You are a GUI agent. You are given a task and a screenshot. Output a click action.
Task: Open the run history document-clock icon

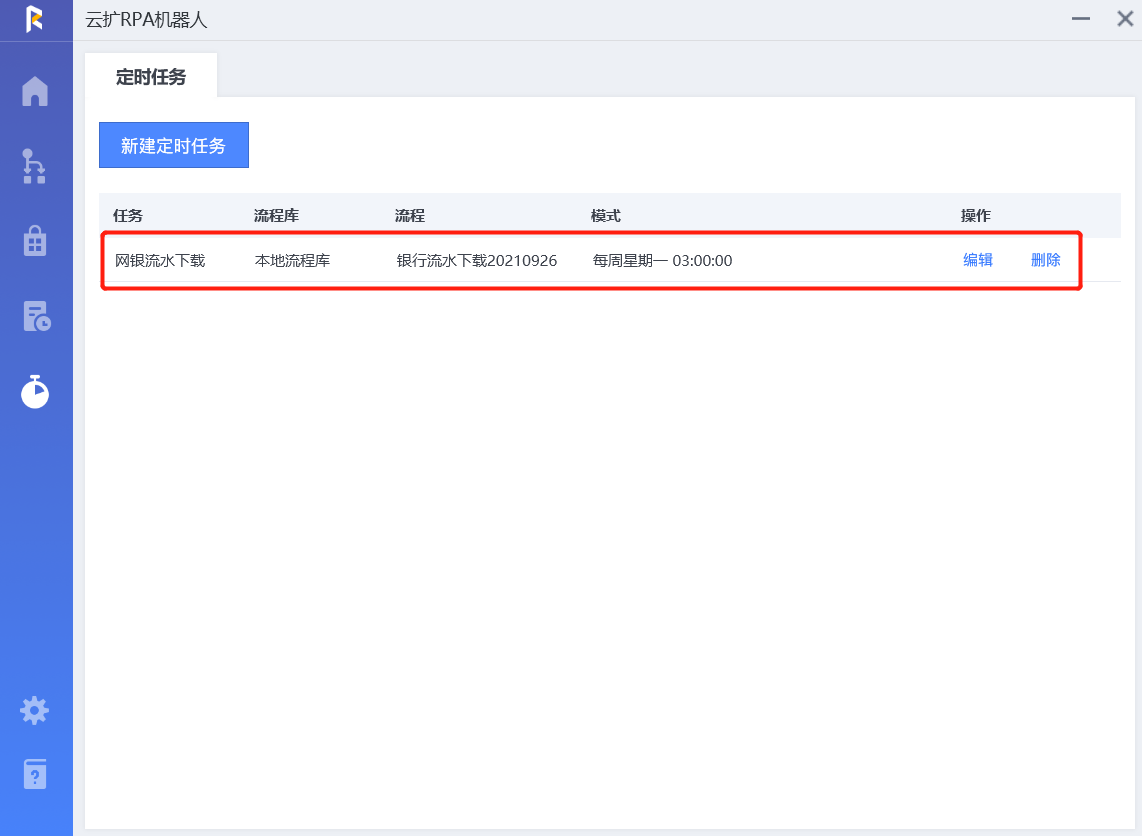click(36, 316)
